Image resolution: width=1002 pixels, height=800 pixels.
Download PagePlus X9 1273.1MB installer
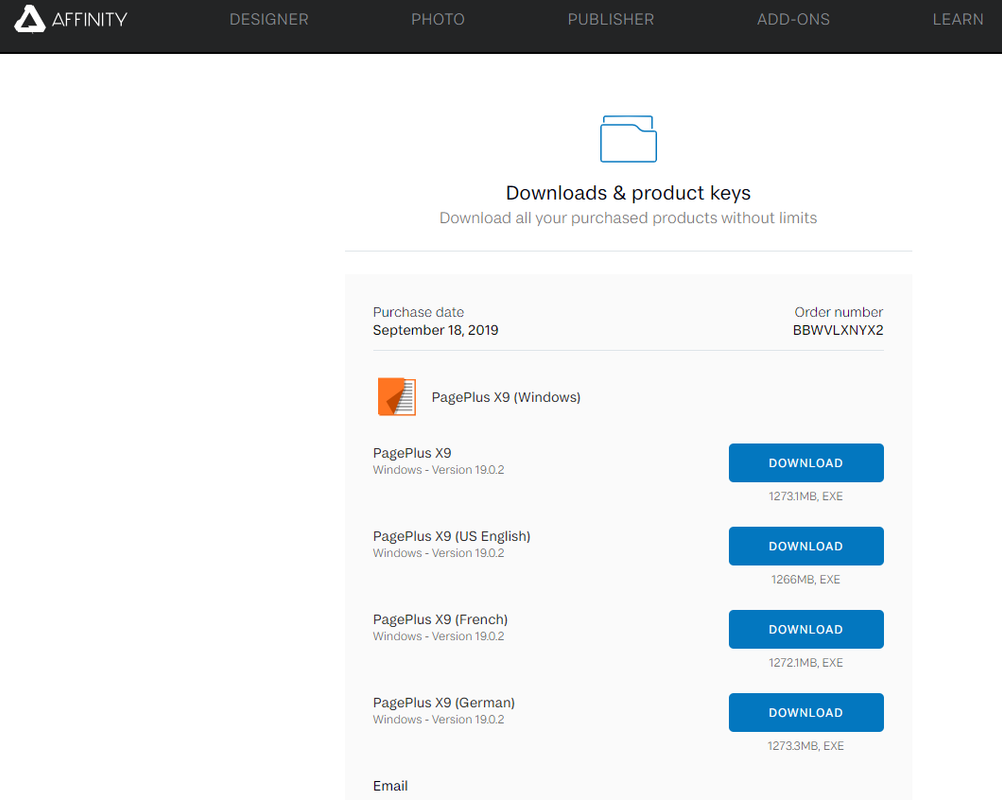point(806,463)
